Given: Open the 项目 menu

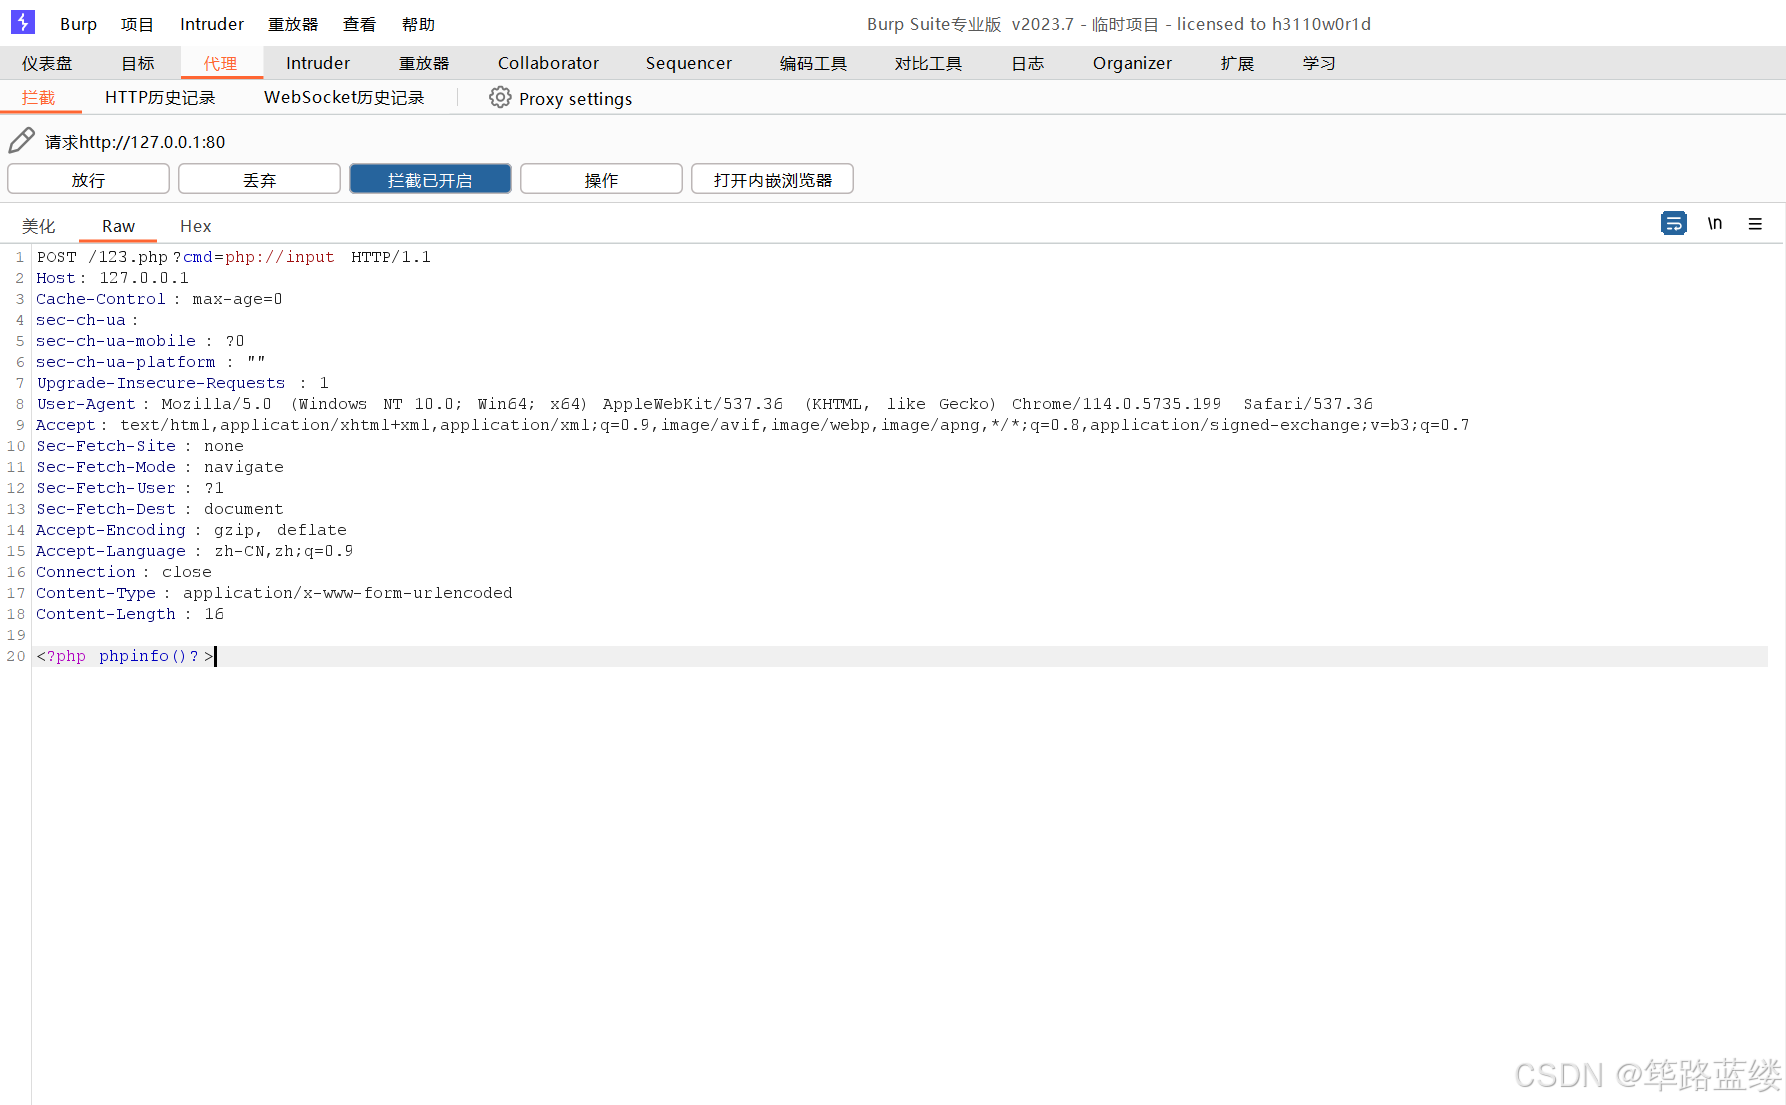Looking at the screenshot, I should point(137,24).
